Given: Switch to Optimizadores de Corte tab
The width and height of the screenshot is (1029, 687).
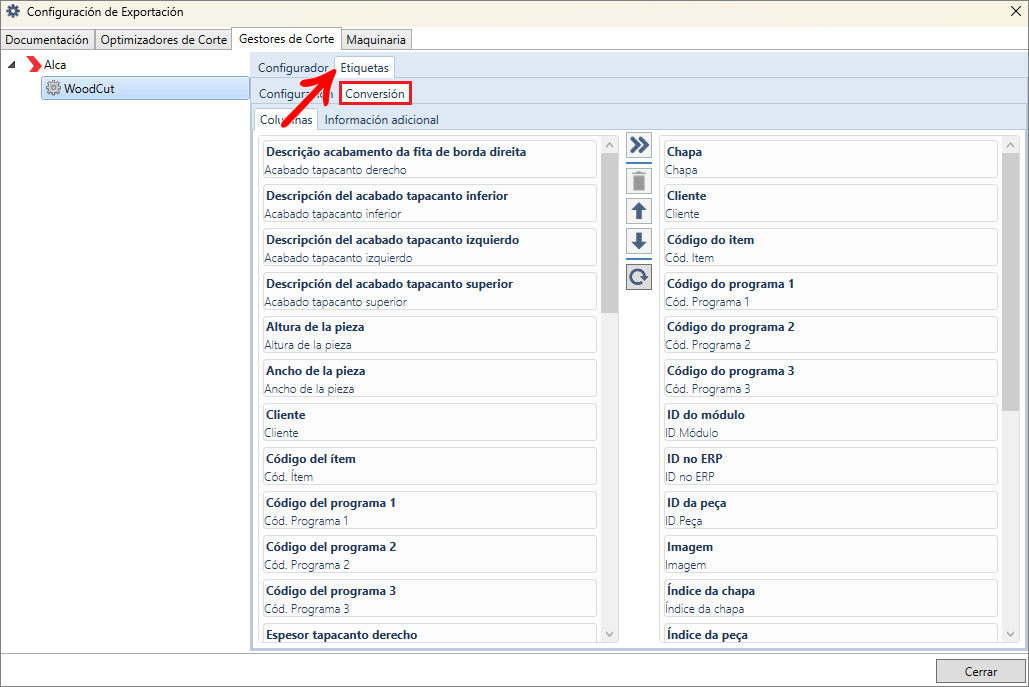Looking at the screenshot, I should (x=163, y=39).
